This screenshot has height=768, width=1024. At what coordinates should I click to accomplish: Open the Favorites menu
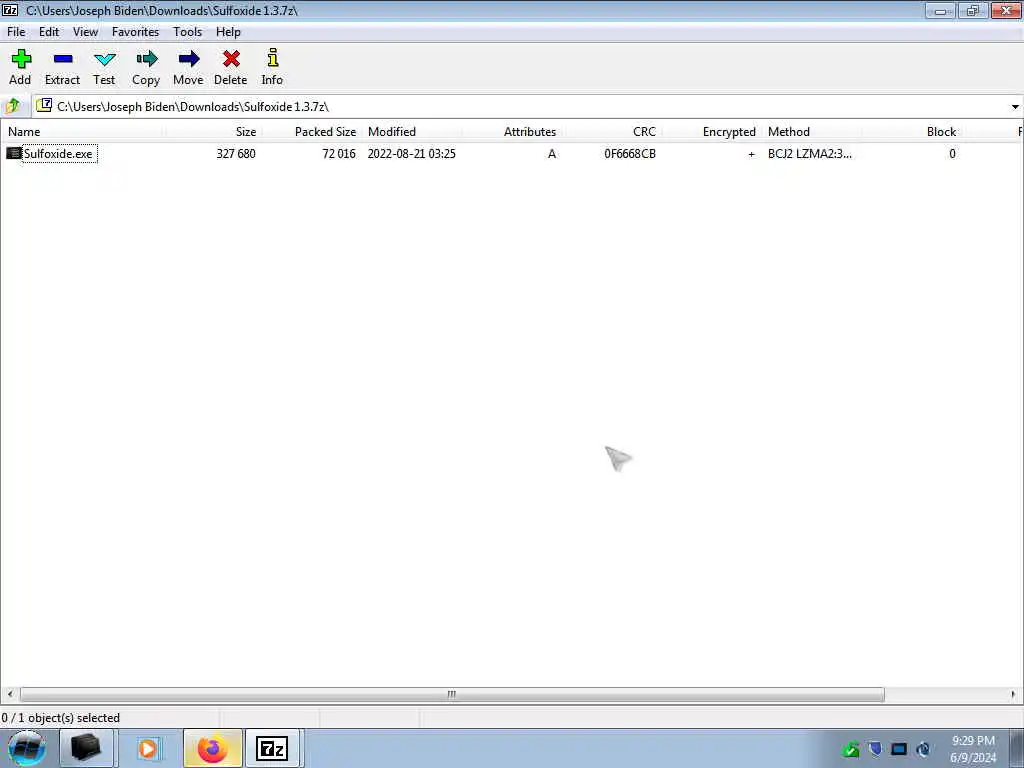click(x=135, y=31)
